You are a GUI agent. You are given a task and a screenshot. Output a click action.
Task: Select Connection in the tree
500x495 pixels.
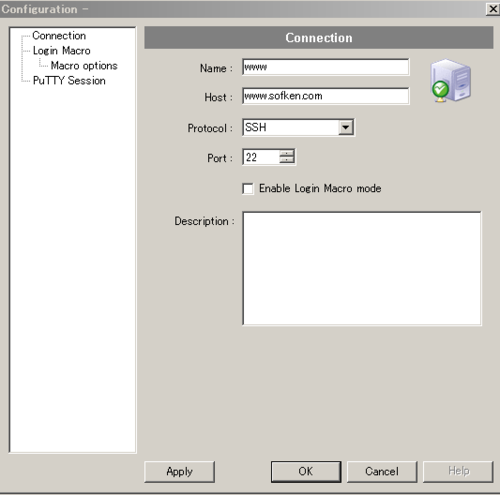click(59, 36)
